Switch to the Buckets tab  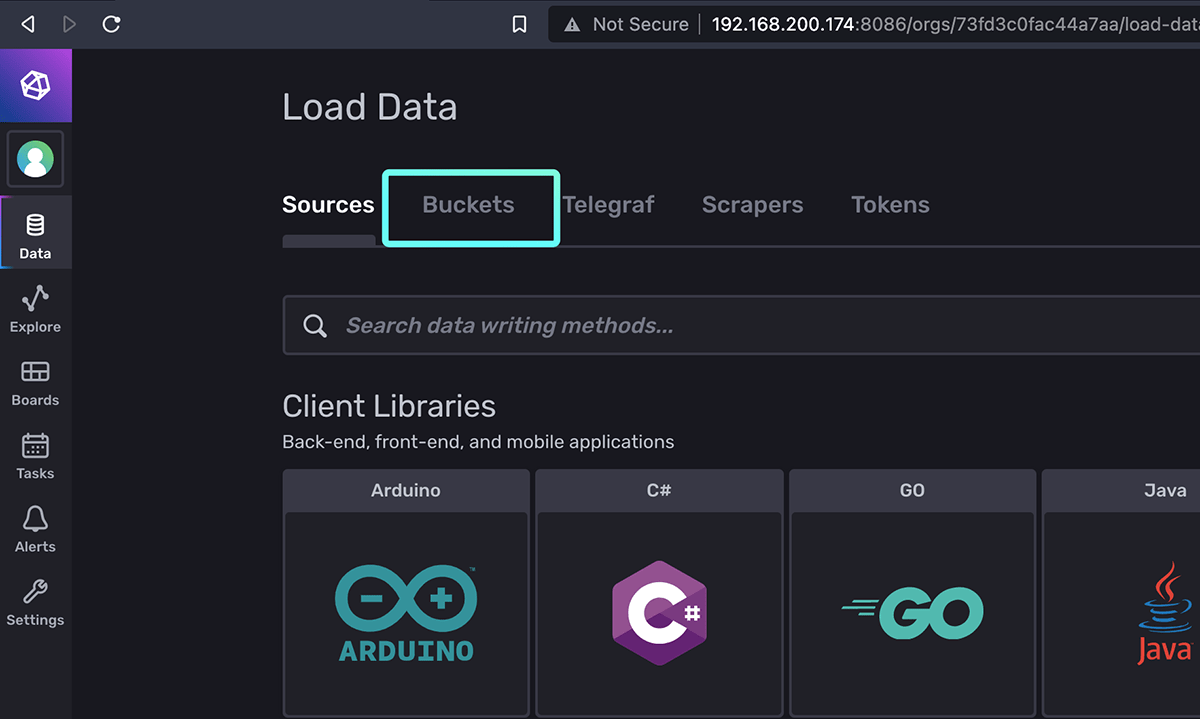(x=469, y=205)
